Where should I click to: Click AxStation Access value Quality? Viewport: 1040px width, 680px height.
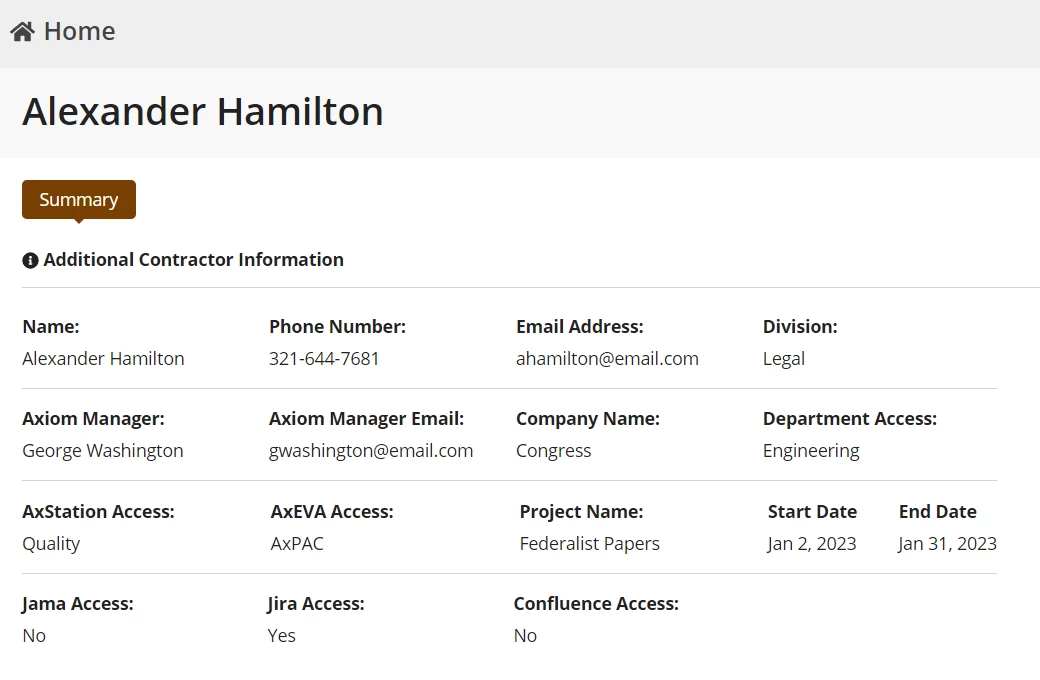[x=51, y=544]
